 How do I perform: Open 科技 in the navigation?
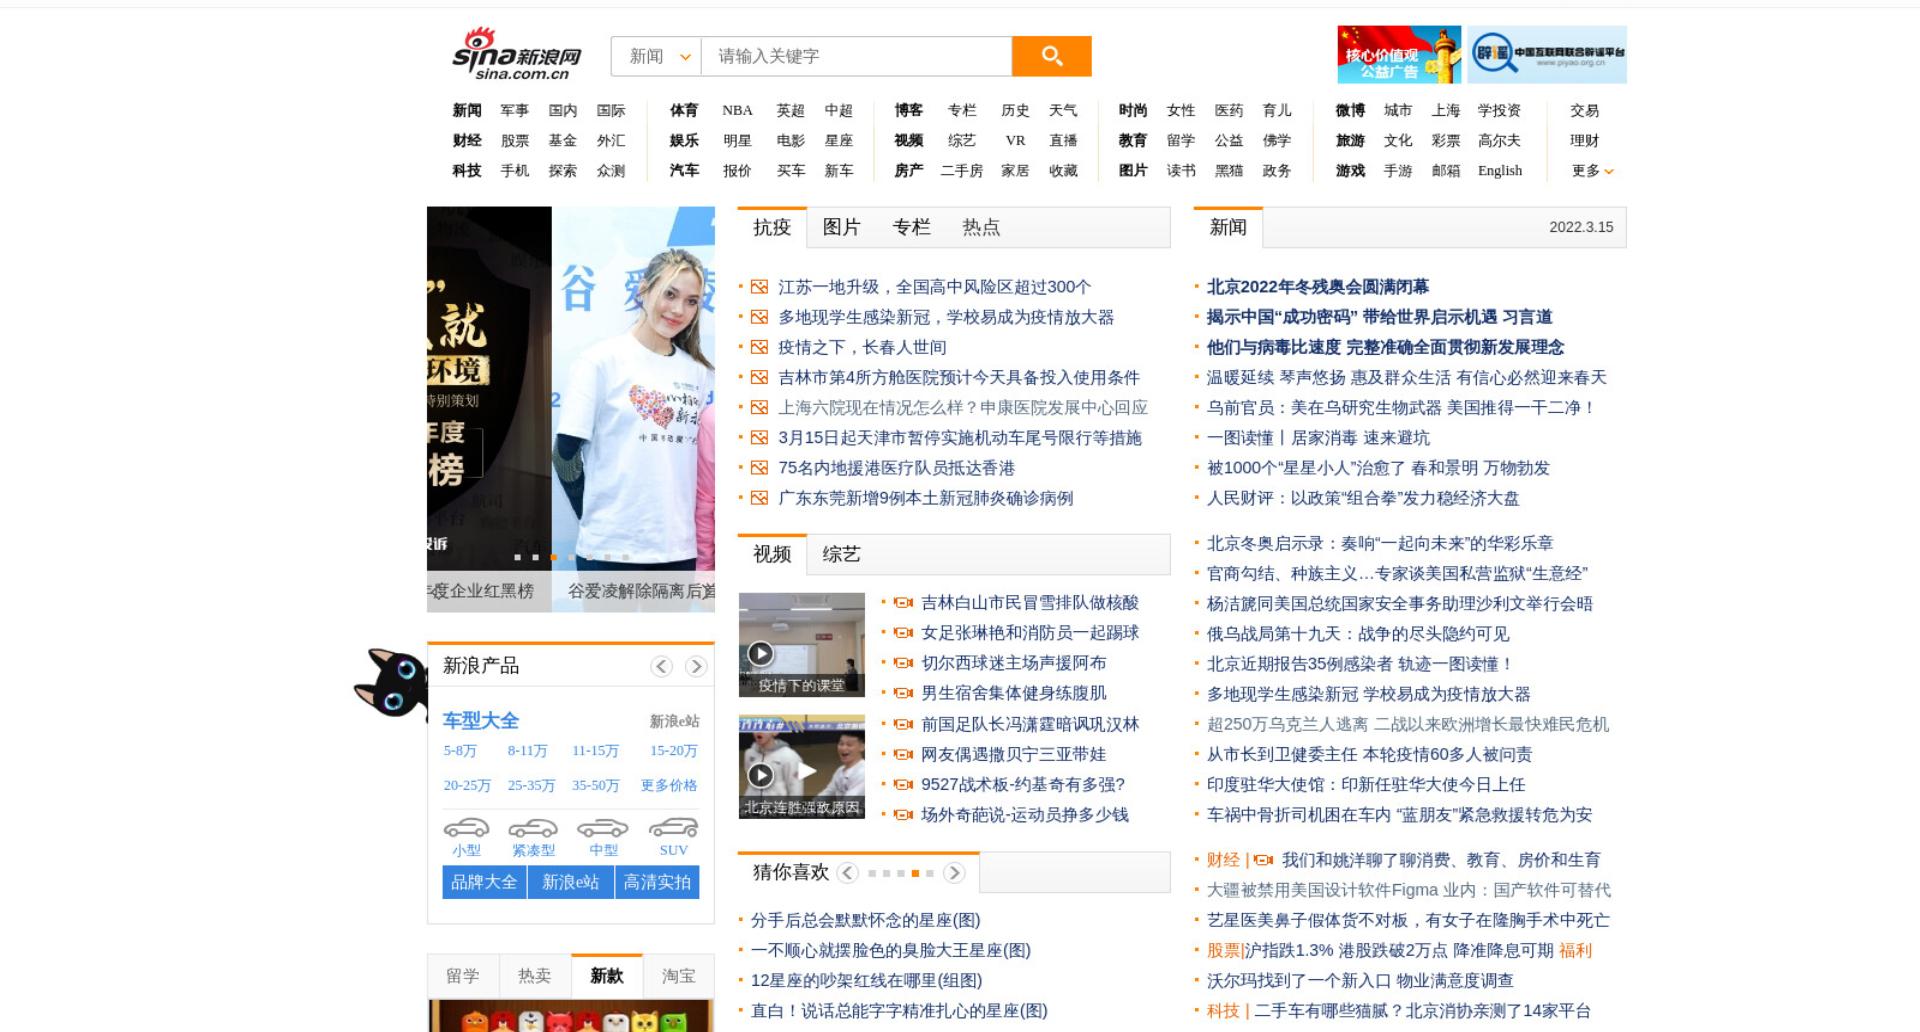pyautogui.click(x=467, y=171)
